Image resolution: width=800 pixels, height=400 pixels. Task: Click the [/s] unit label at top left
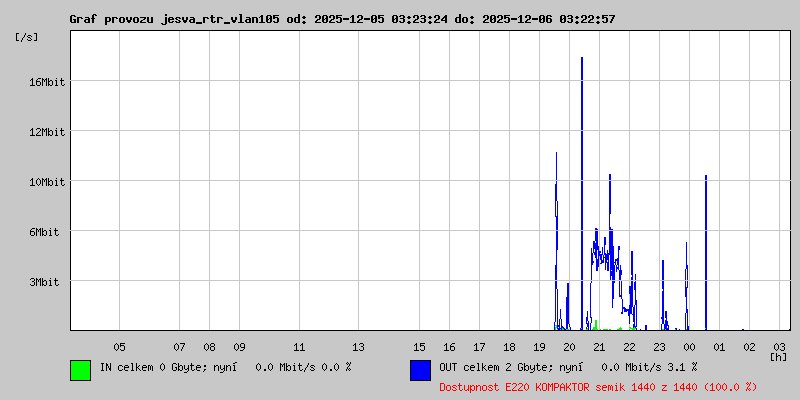coord(27,37)
